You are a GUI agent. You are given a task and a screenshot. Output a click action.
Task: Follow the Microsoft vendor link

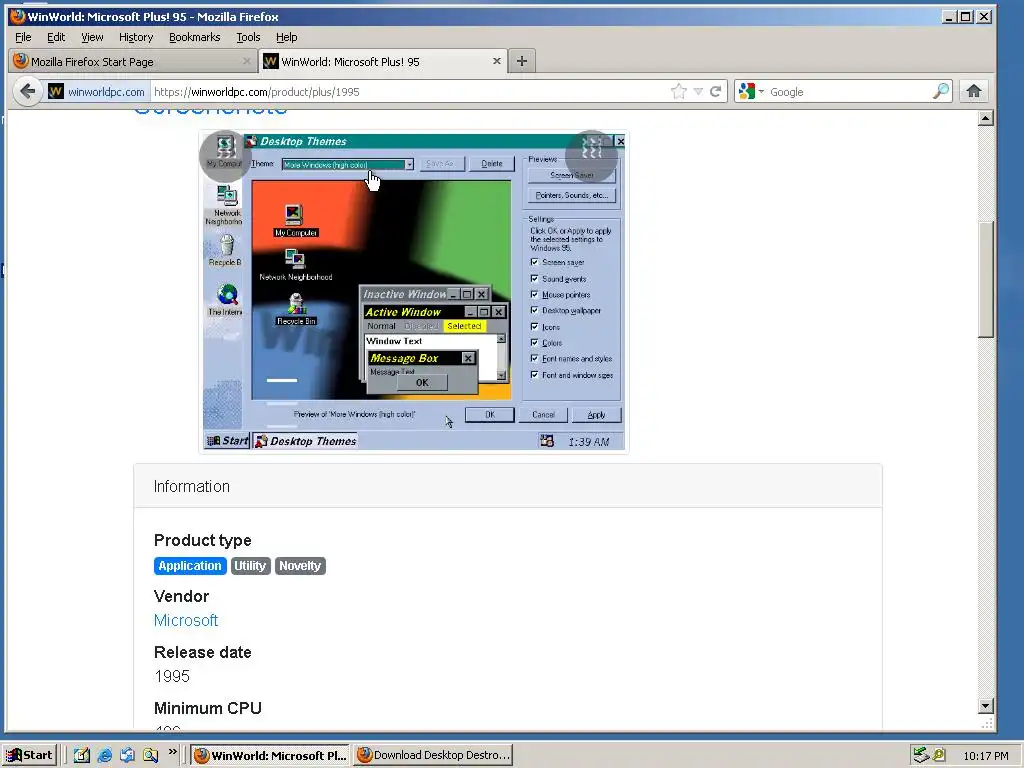coord(186,620)
